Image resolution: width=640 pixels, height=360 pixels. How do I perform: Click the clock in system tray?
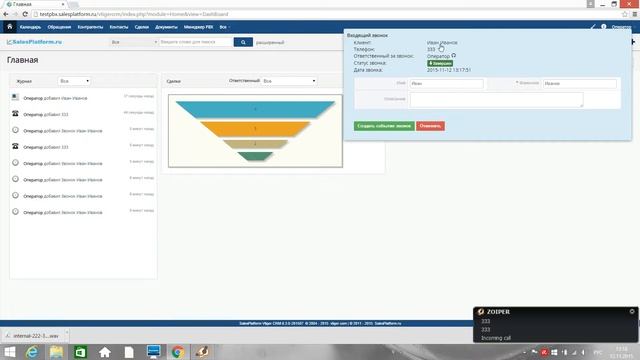tap(621, 352)
